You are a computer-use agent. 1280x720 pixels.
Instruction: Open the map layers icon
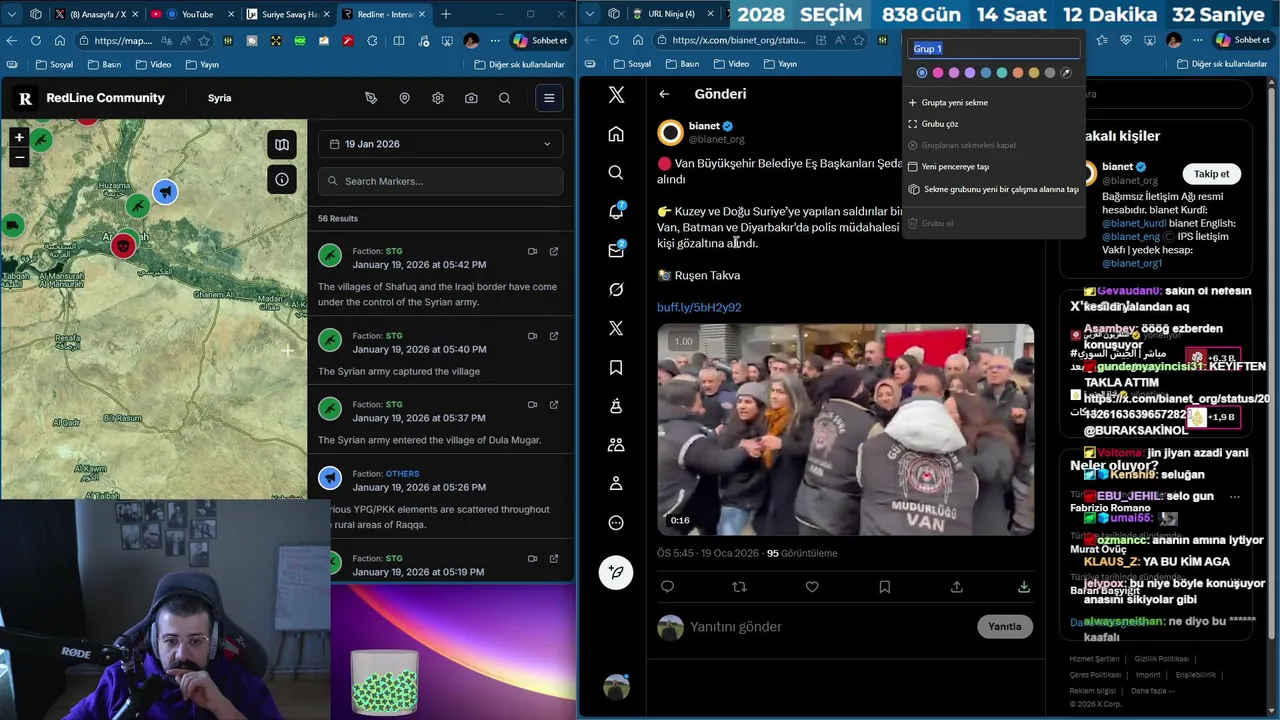(x=282, y=144)
